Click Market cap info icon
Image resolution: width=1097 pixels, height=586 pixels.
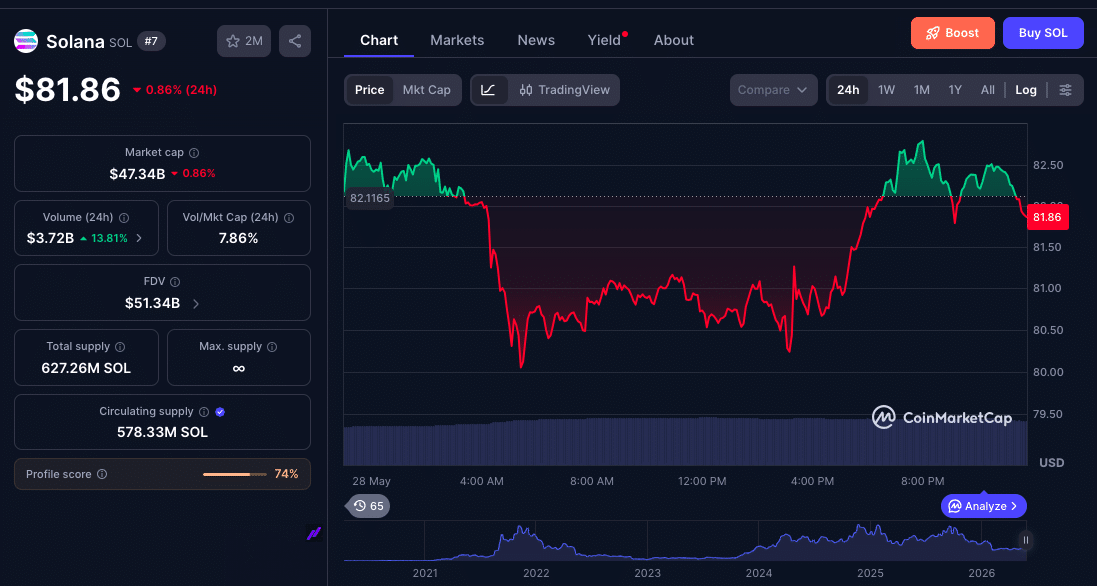click(194, 152)
